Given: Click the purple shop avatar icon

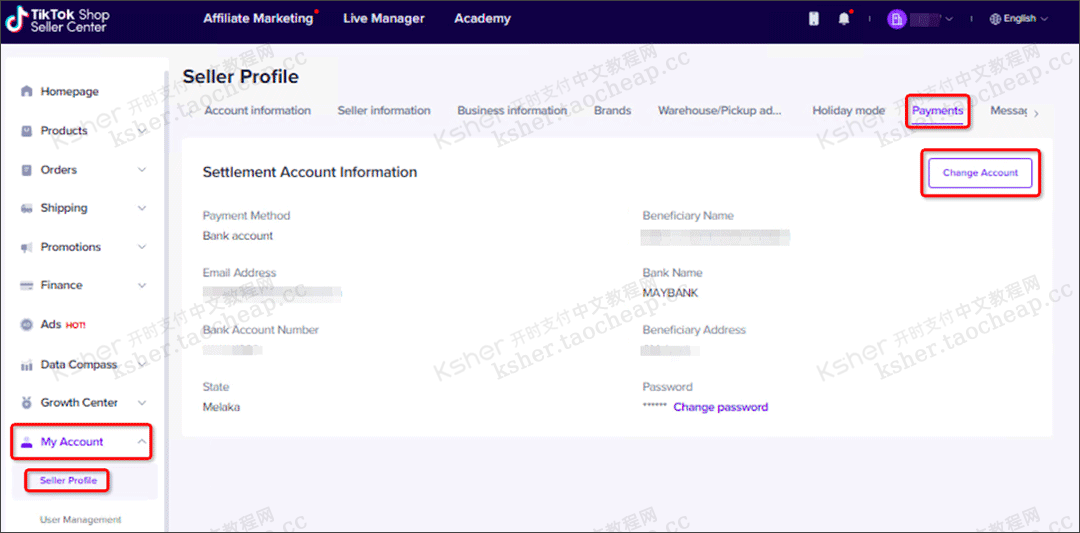Looking at the screenshot, I should click(x=896, y=19).
